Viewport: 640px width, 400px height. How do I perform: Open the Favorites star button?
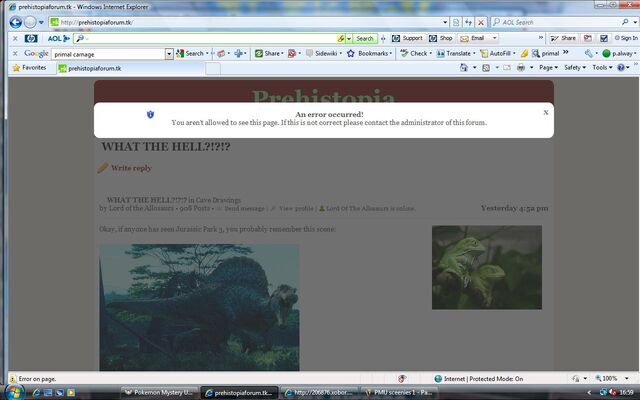(29, 68)
